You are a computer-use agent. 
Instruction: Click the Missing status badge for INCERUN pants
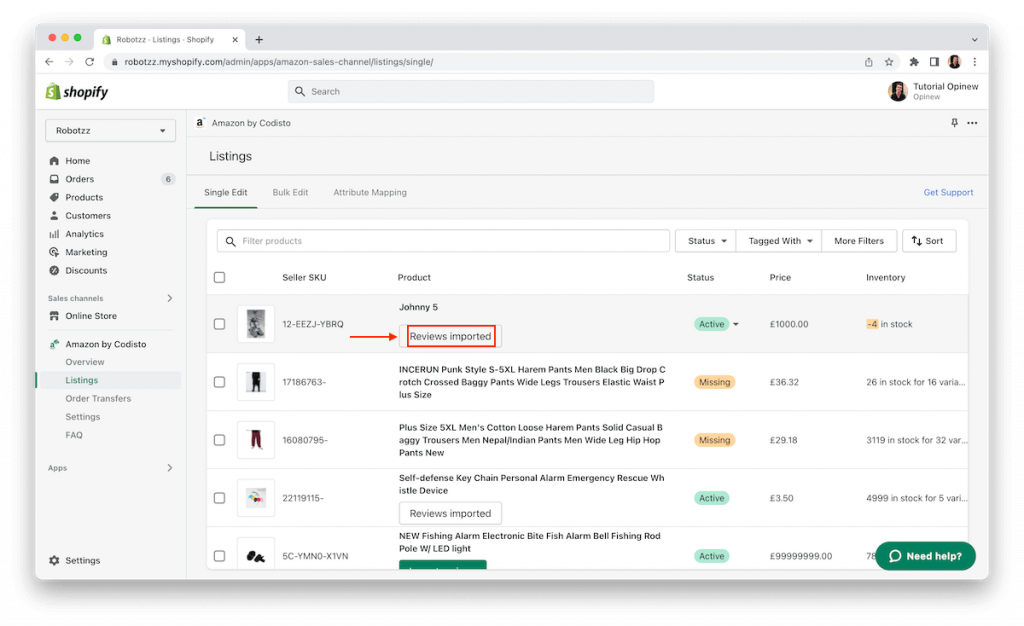click(714, 382)
